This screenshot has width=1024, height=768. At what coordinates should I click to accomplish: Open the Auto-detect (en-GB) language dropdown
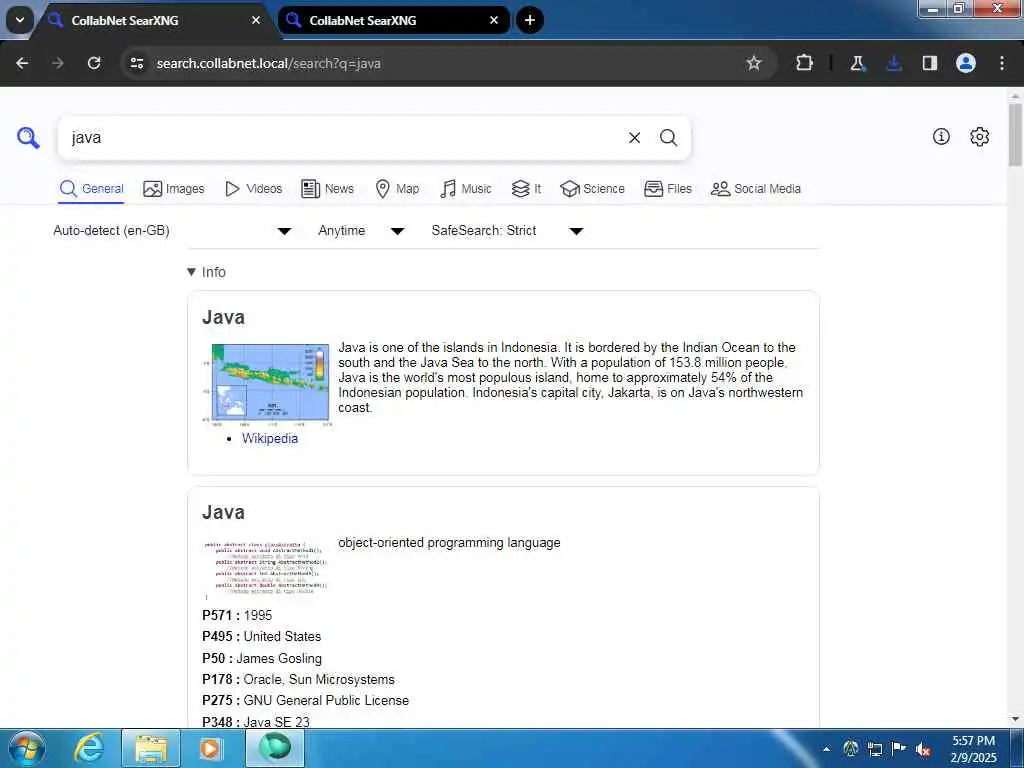click(x=172, y=231)
